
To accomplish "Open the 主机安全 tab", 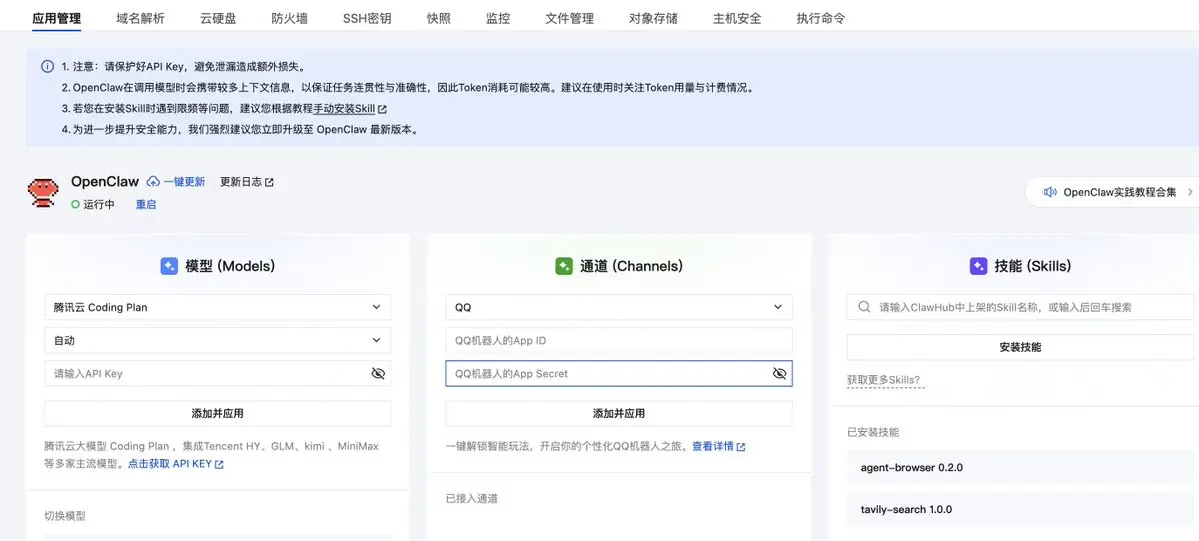I will pos(737,18).
